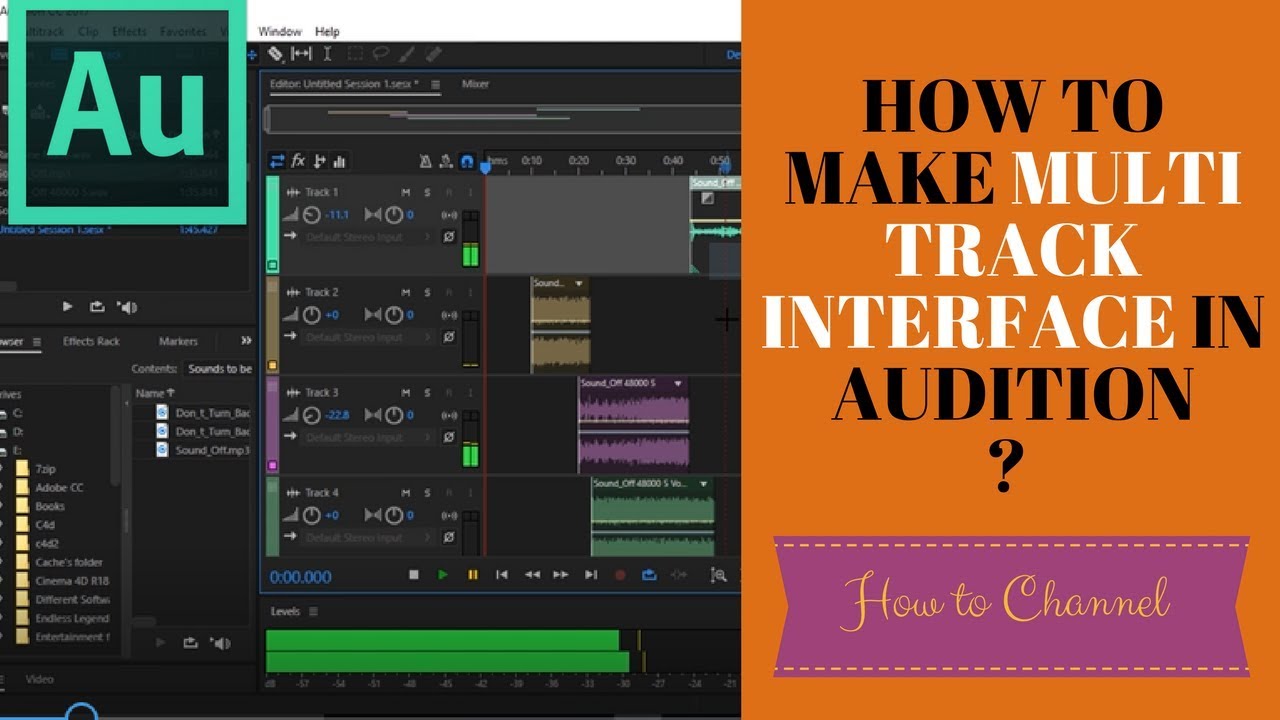This screenshot has width=1280, height=720.
Task: Click the Stop button in transport
Action: click(414, 575)
